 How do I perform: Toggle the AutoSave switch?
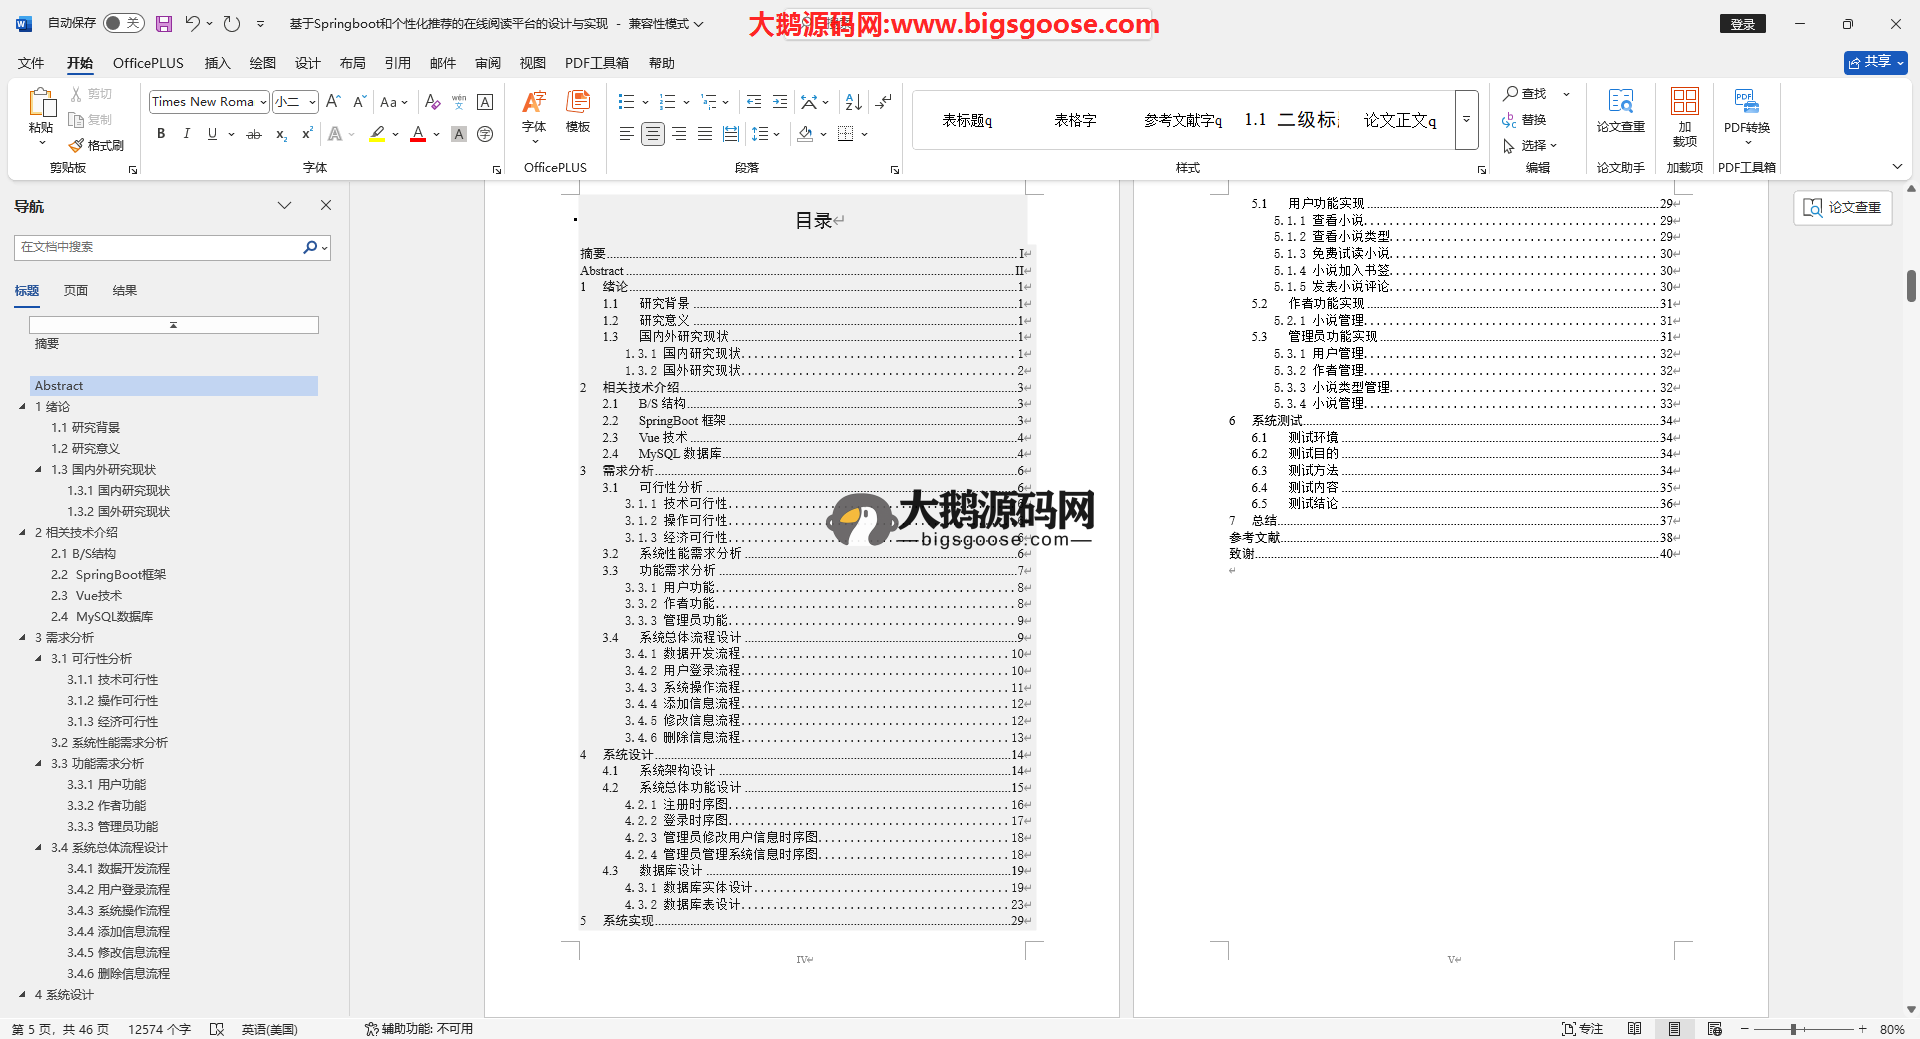tap(123, 23)
